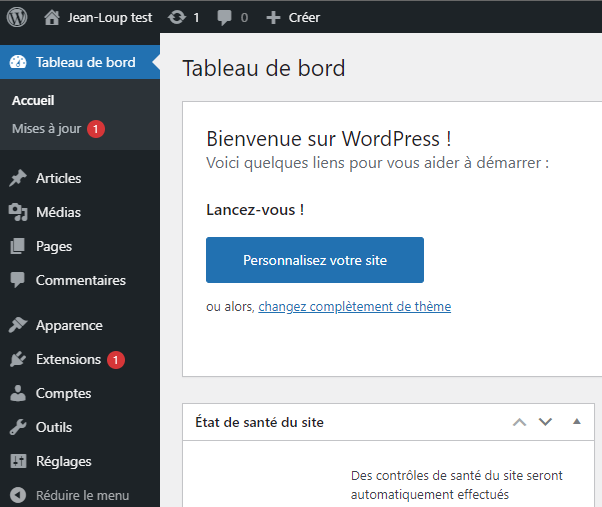The width and height of the screenshot is (602, 507).
Task: Click the Extensions plug icon
Action: [x=18, y=359]
